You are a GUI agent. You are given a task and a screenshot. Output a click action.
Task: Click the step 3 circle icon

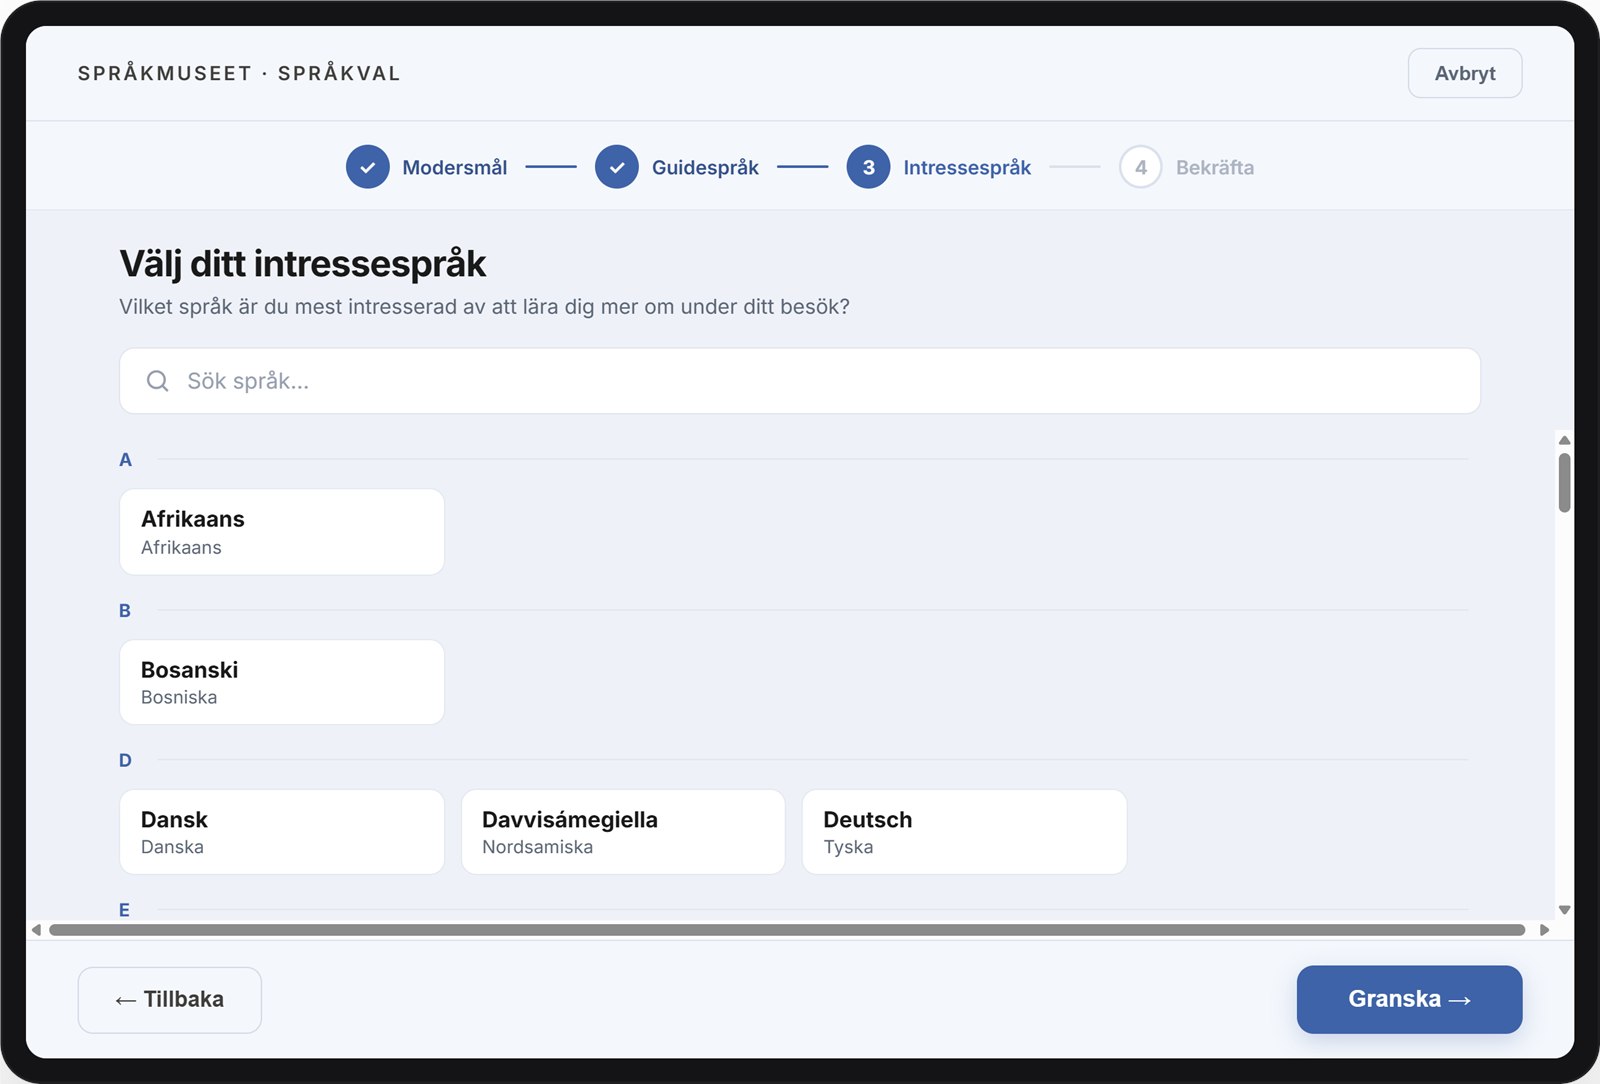tap(868, 167)
